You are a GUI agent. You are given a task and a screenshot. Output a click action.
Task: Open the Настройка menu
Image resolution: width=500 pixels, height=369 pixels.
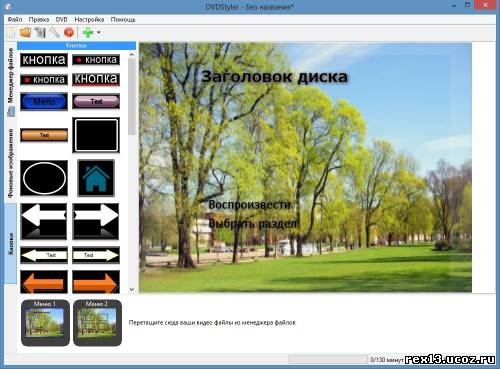[89, 20]
